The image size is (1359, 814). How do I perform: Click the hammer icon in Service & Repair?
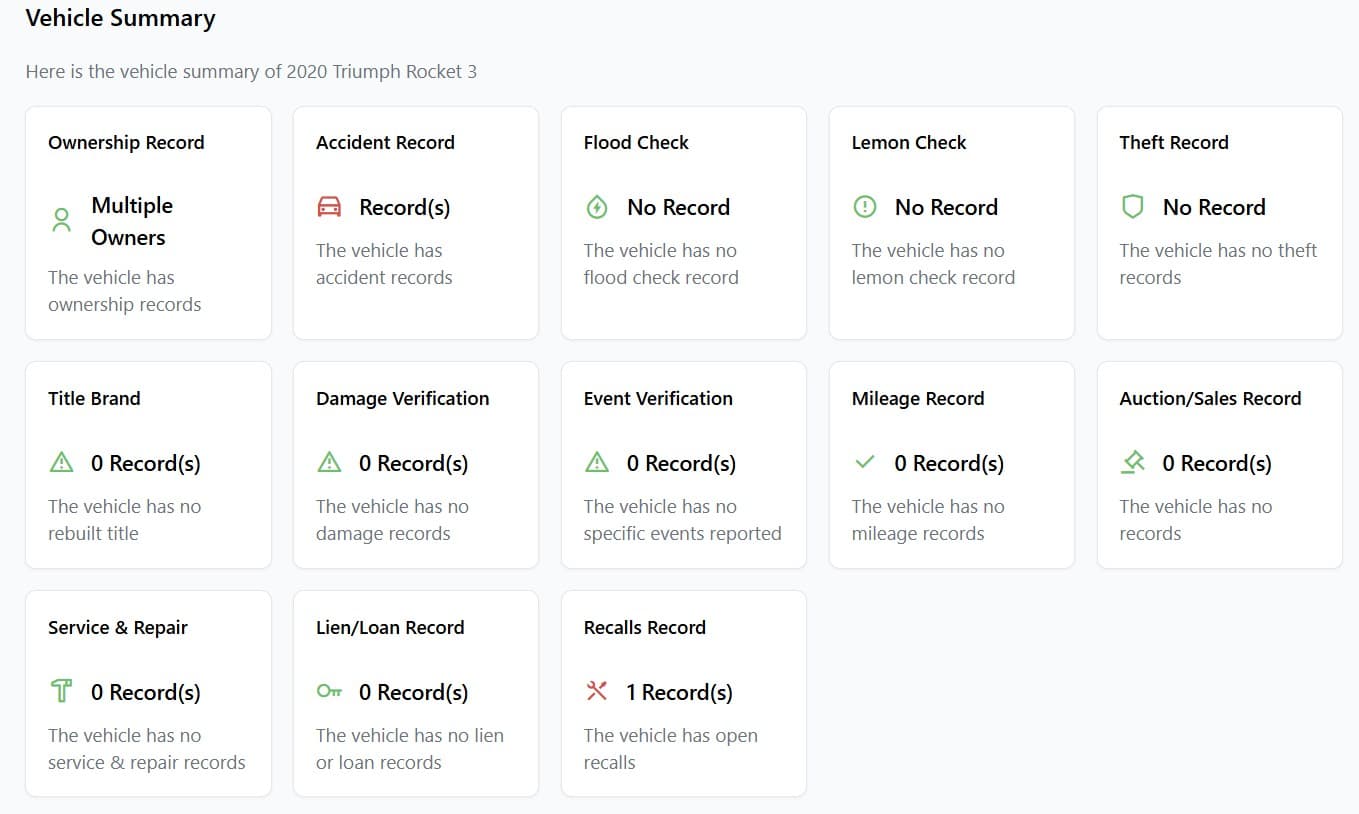[x=61, y=691]
